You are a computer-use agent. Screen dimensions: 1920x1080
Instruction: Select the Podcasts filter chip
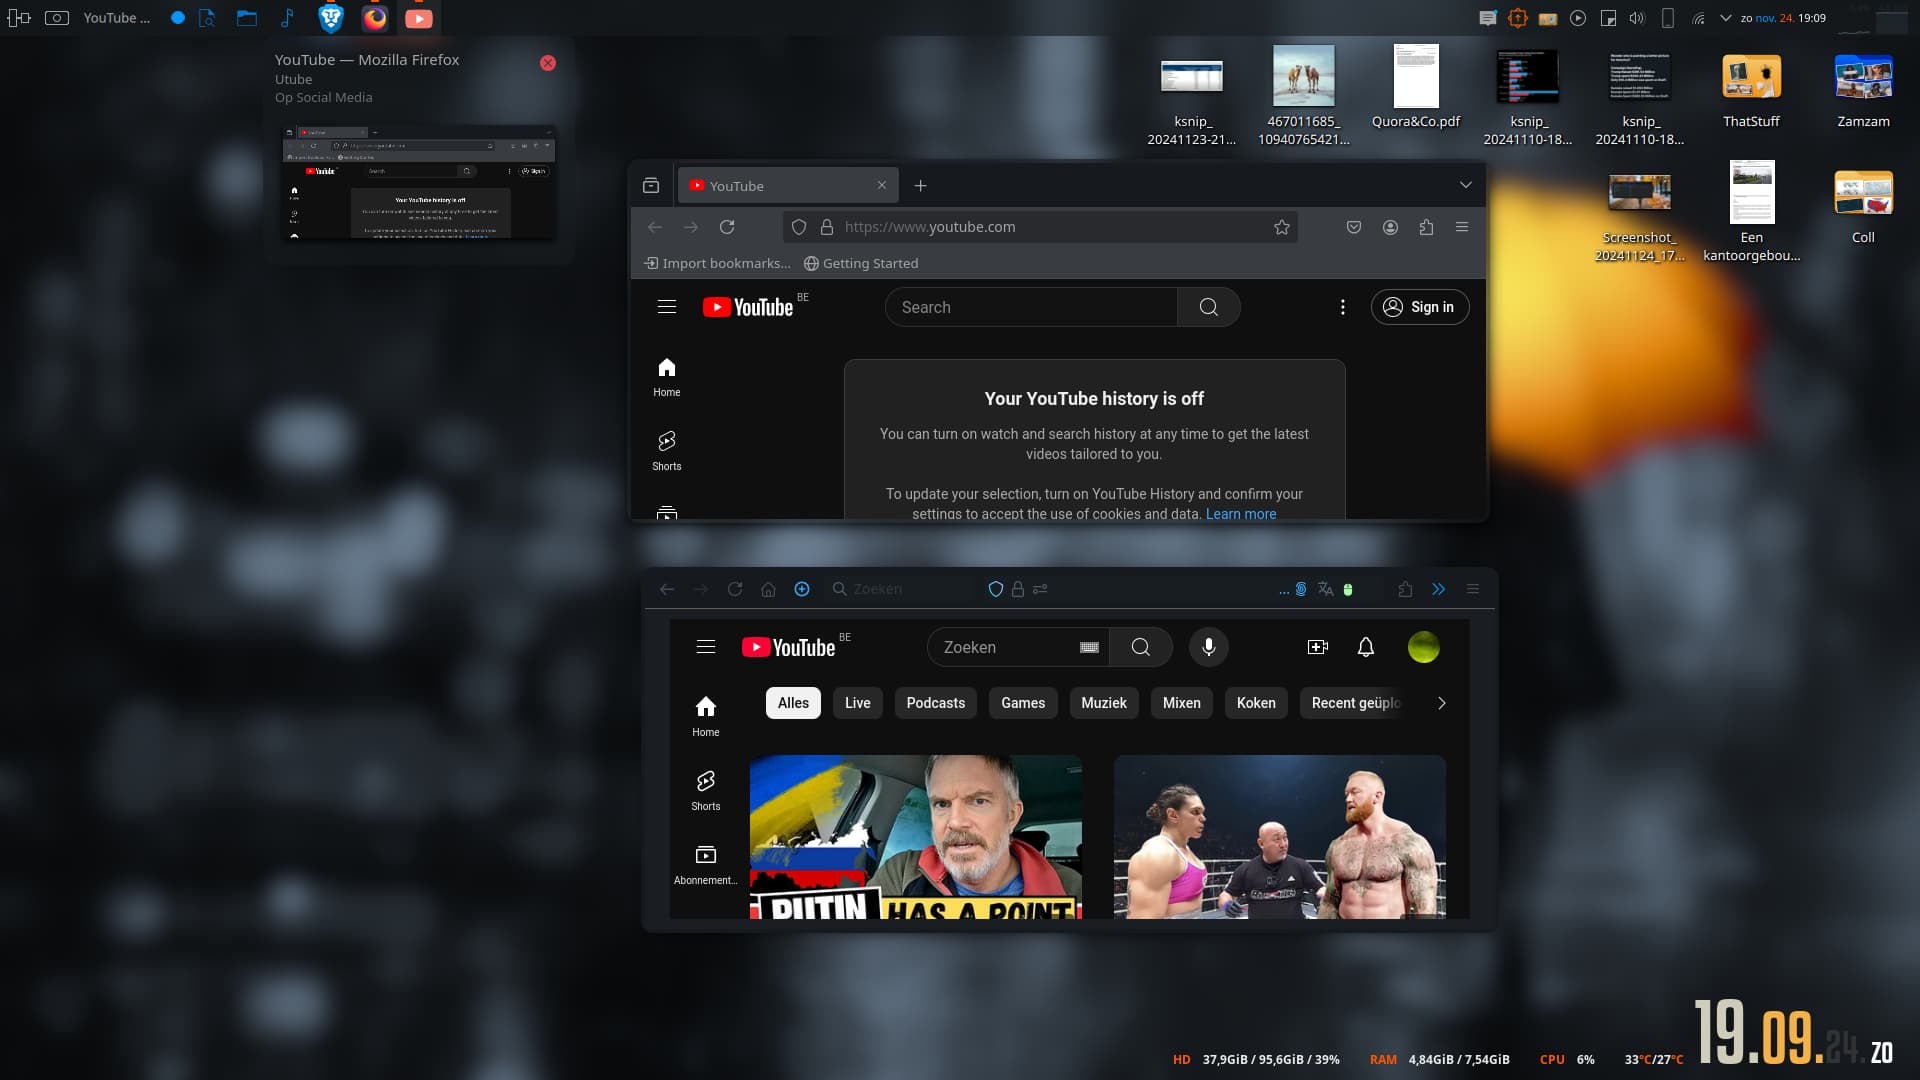[x=936, y=703]
